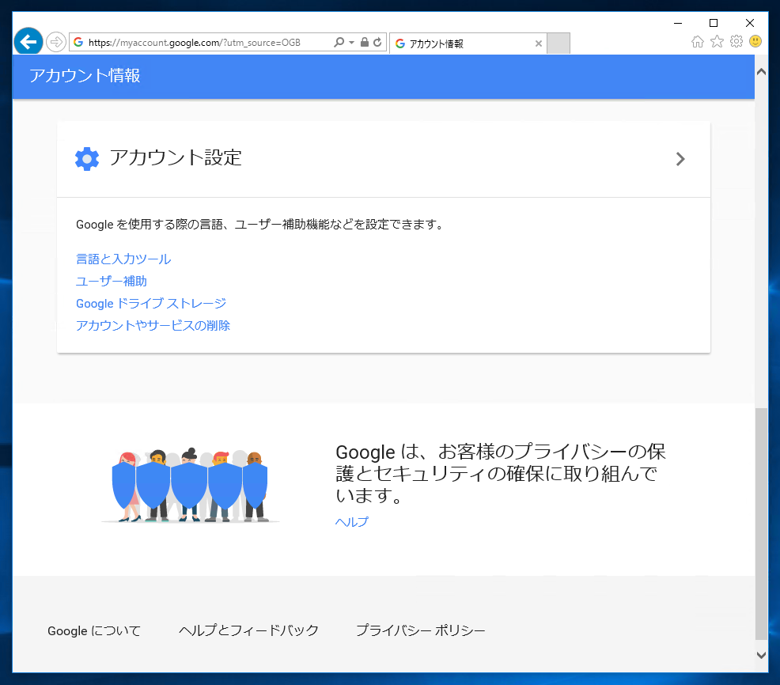The width and height of the screenshot is (780, 685).
Task: Refresh the page with reload icon
Action: pos(378,42)
